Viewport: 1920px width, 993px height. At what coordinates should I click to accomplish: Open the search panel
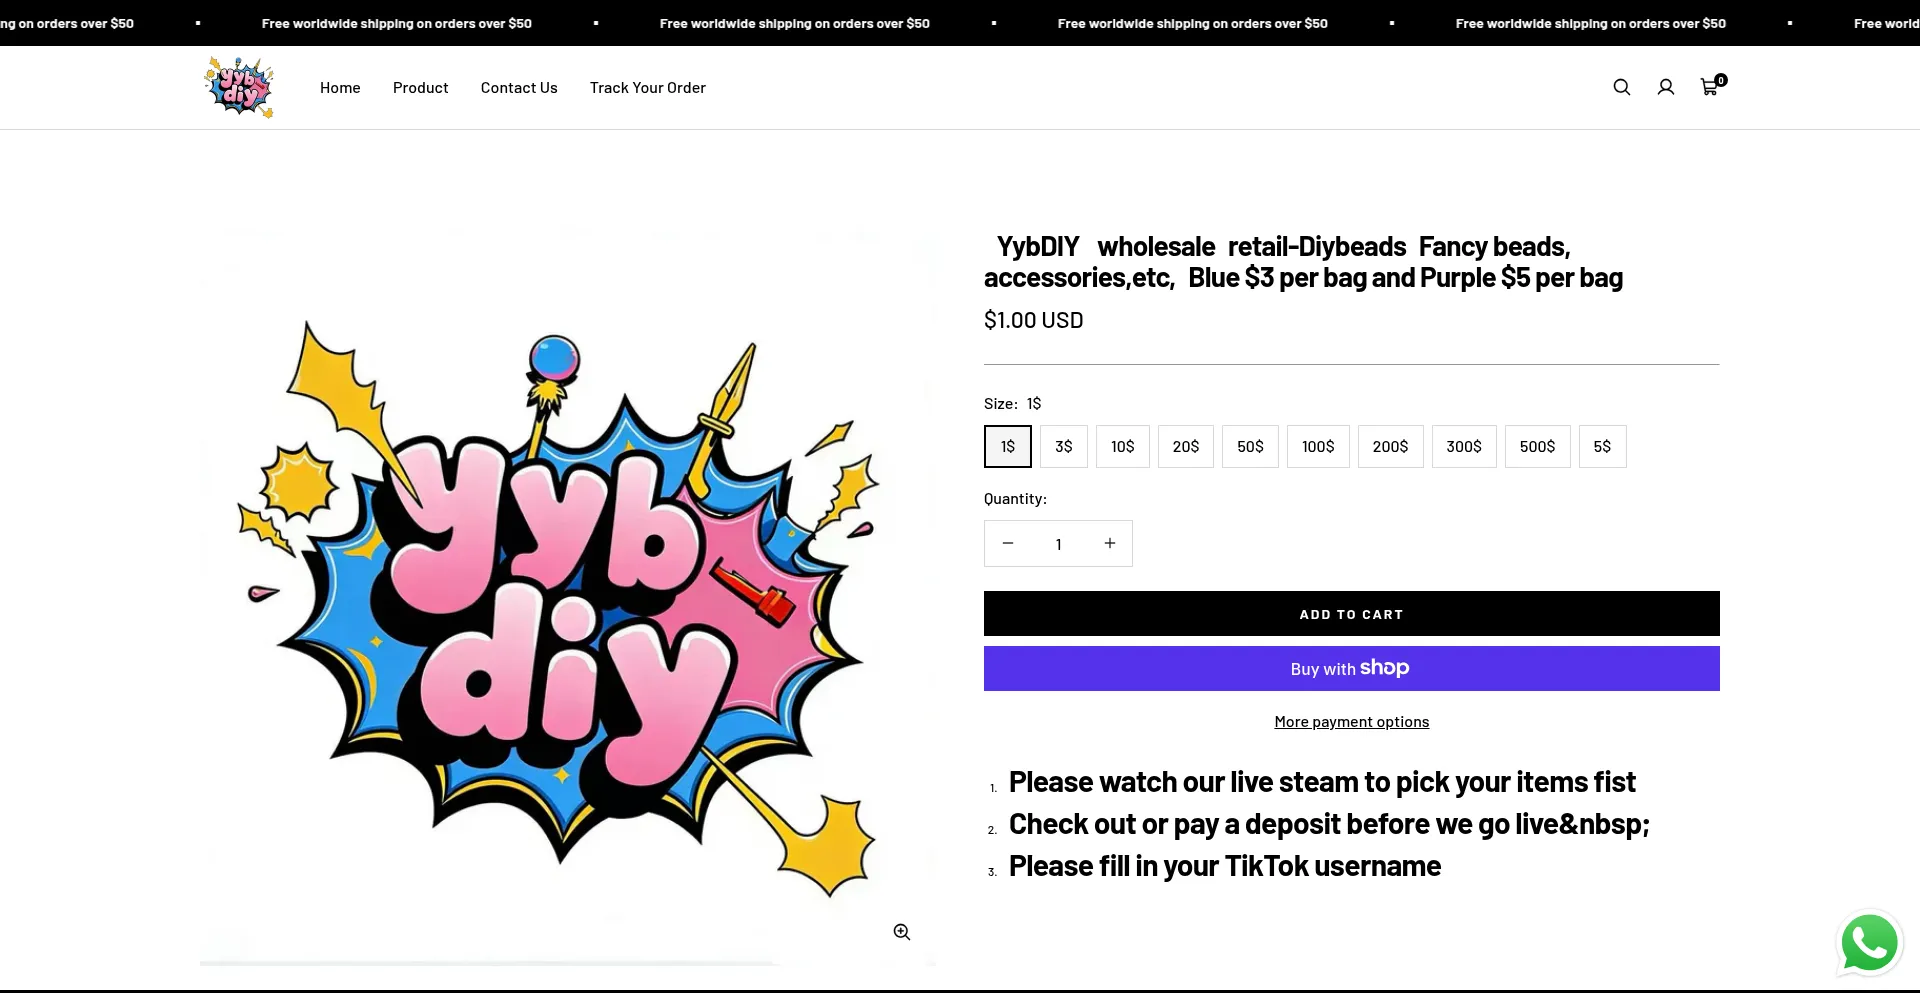pyautogui.click(x=1621, y=87)
